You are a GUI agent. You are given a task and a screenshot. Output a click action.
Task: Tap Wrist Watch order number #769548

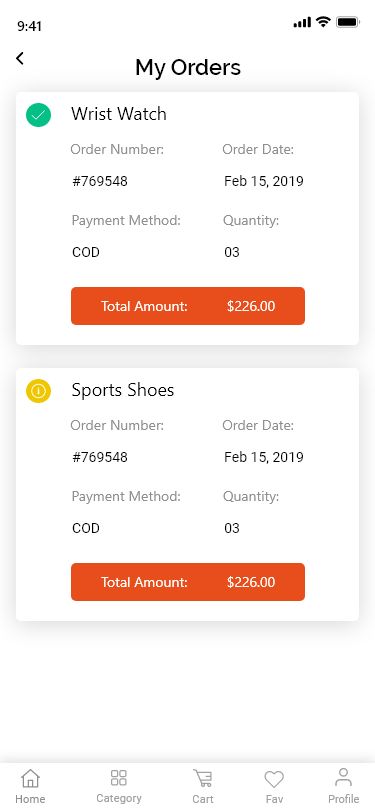[100, 181]
